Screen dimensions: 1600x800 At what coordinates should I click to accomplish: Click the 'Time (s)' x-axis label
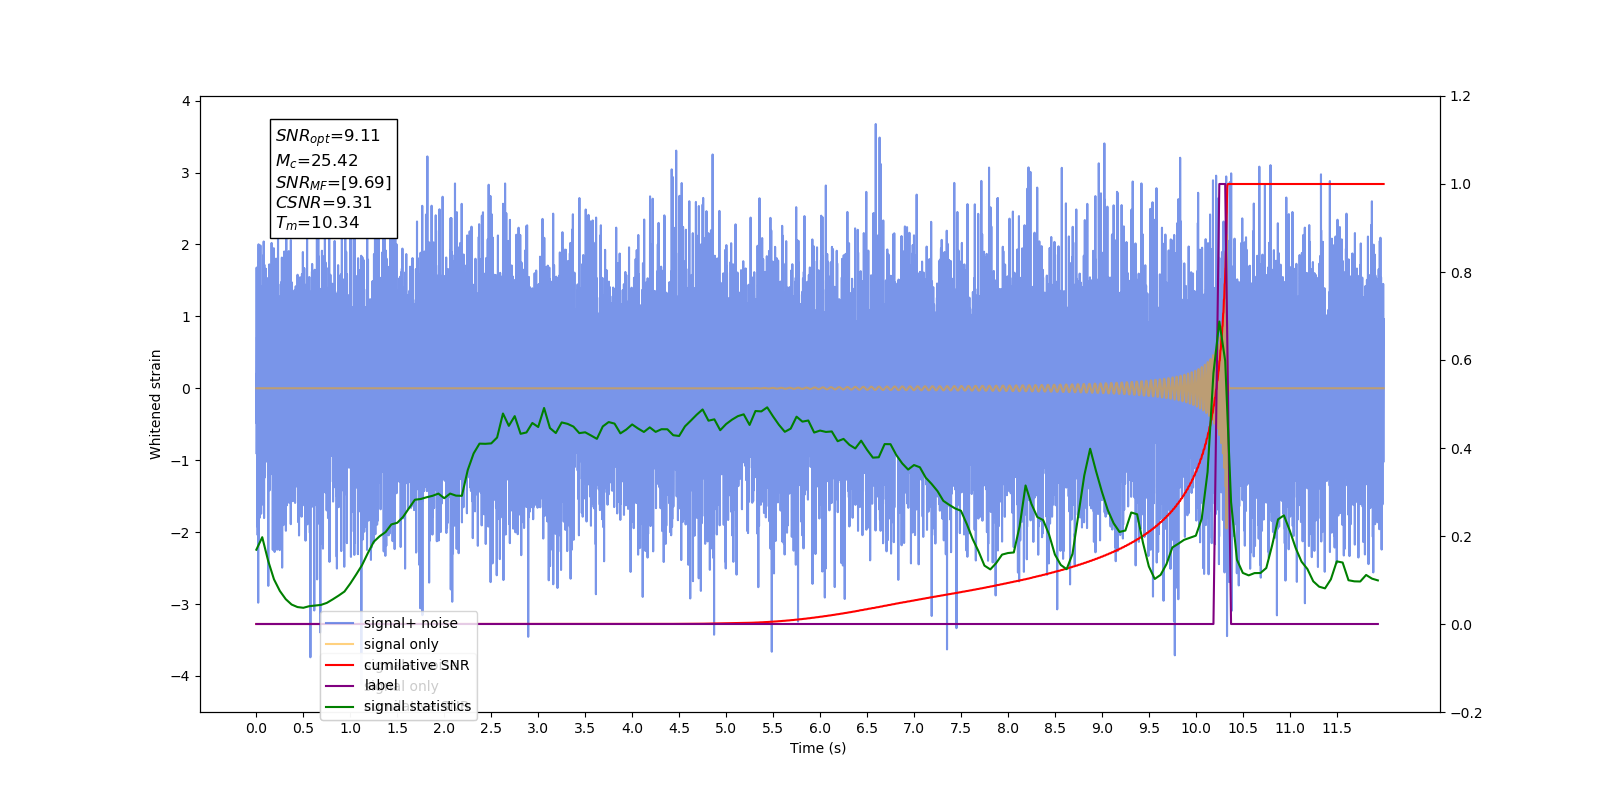(818, 748)
